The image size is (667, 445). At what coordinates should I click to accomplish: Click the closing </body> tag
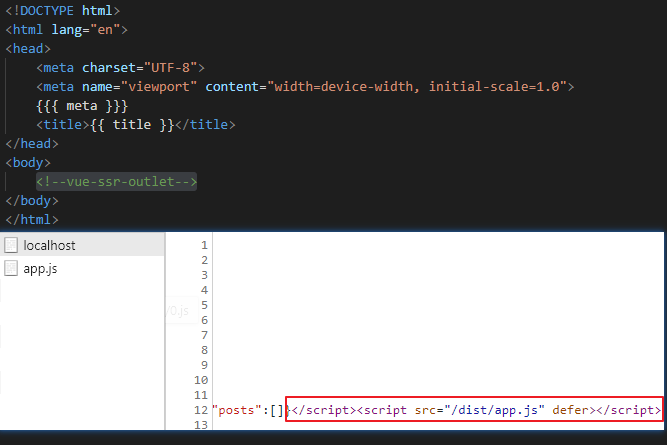tap(32, 200)
